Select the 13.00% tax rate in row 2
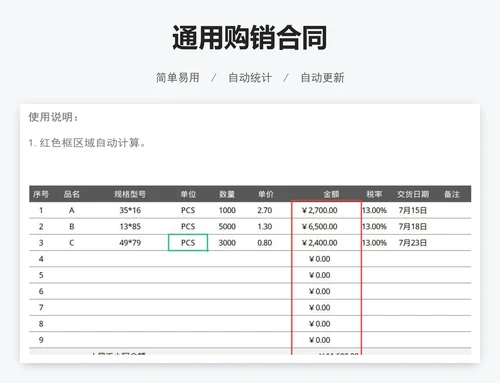 tap(374, 227)
